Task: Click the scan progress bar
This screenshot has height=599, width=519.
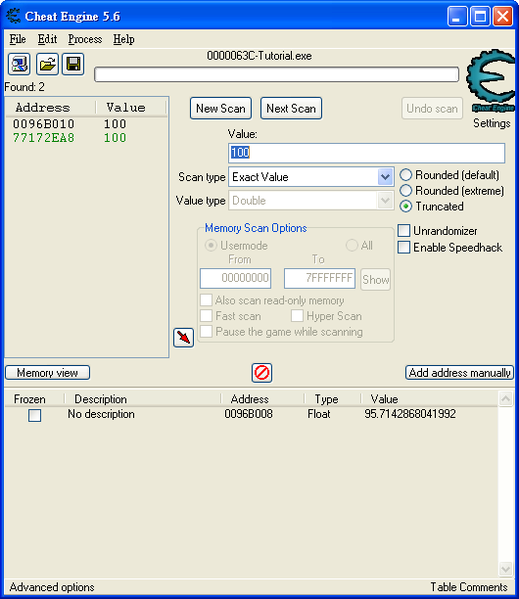Action: [x=276, y=74]
